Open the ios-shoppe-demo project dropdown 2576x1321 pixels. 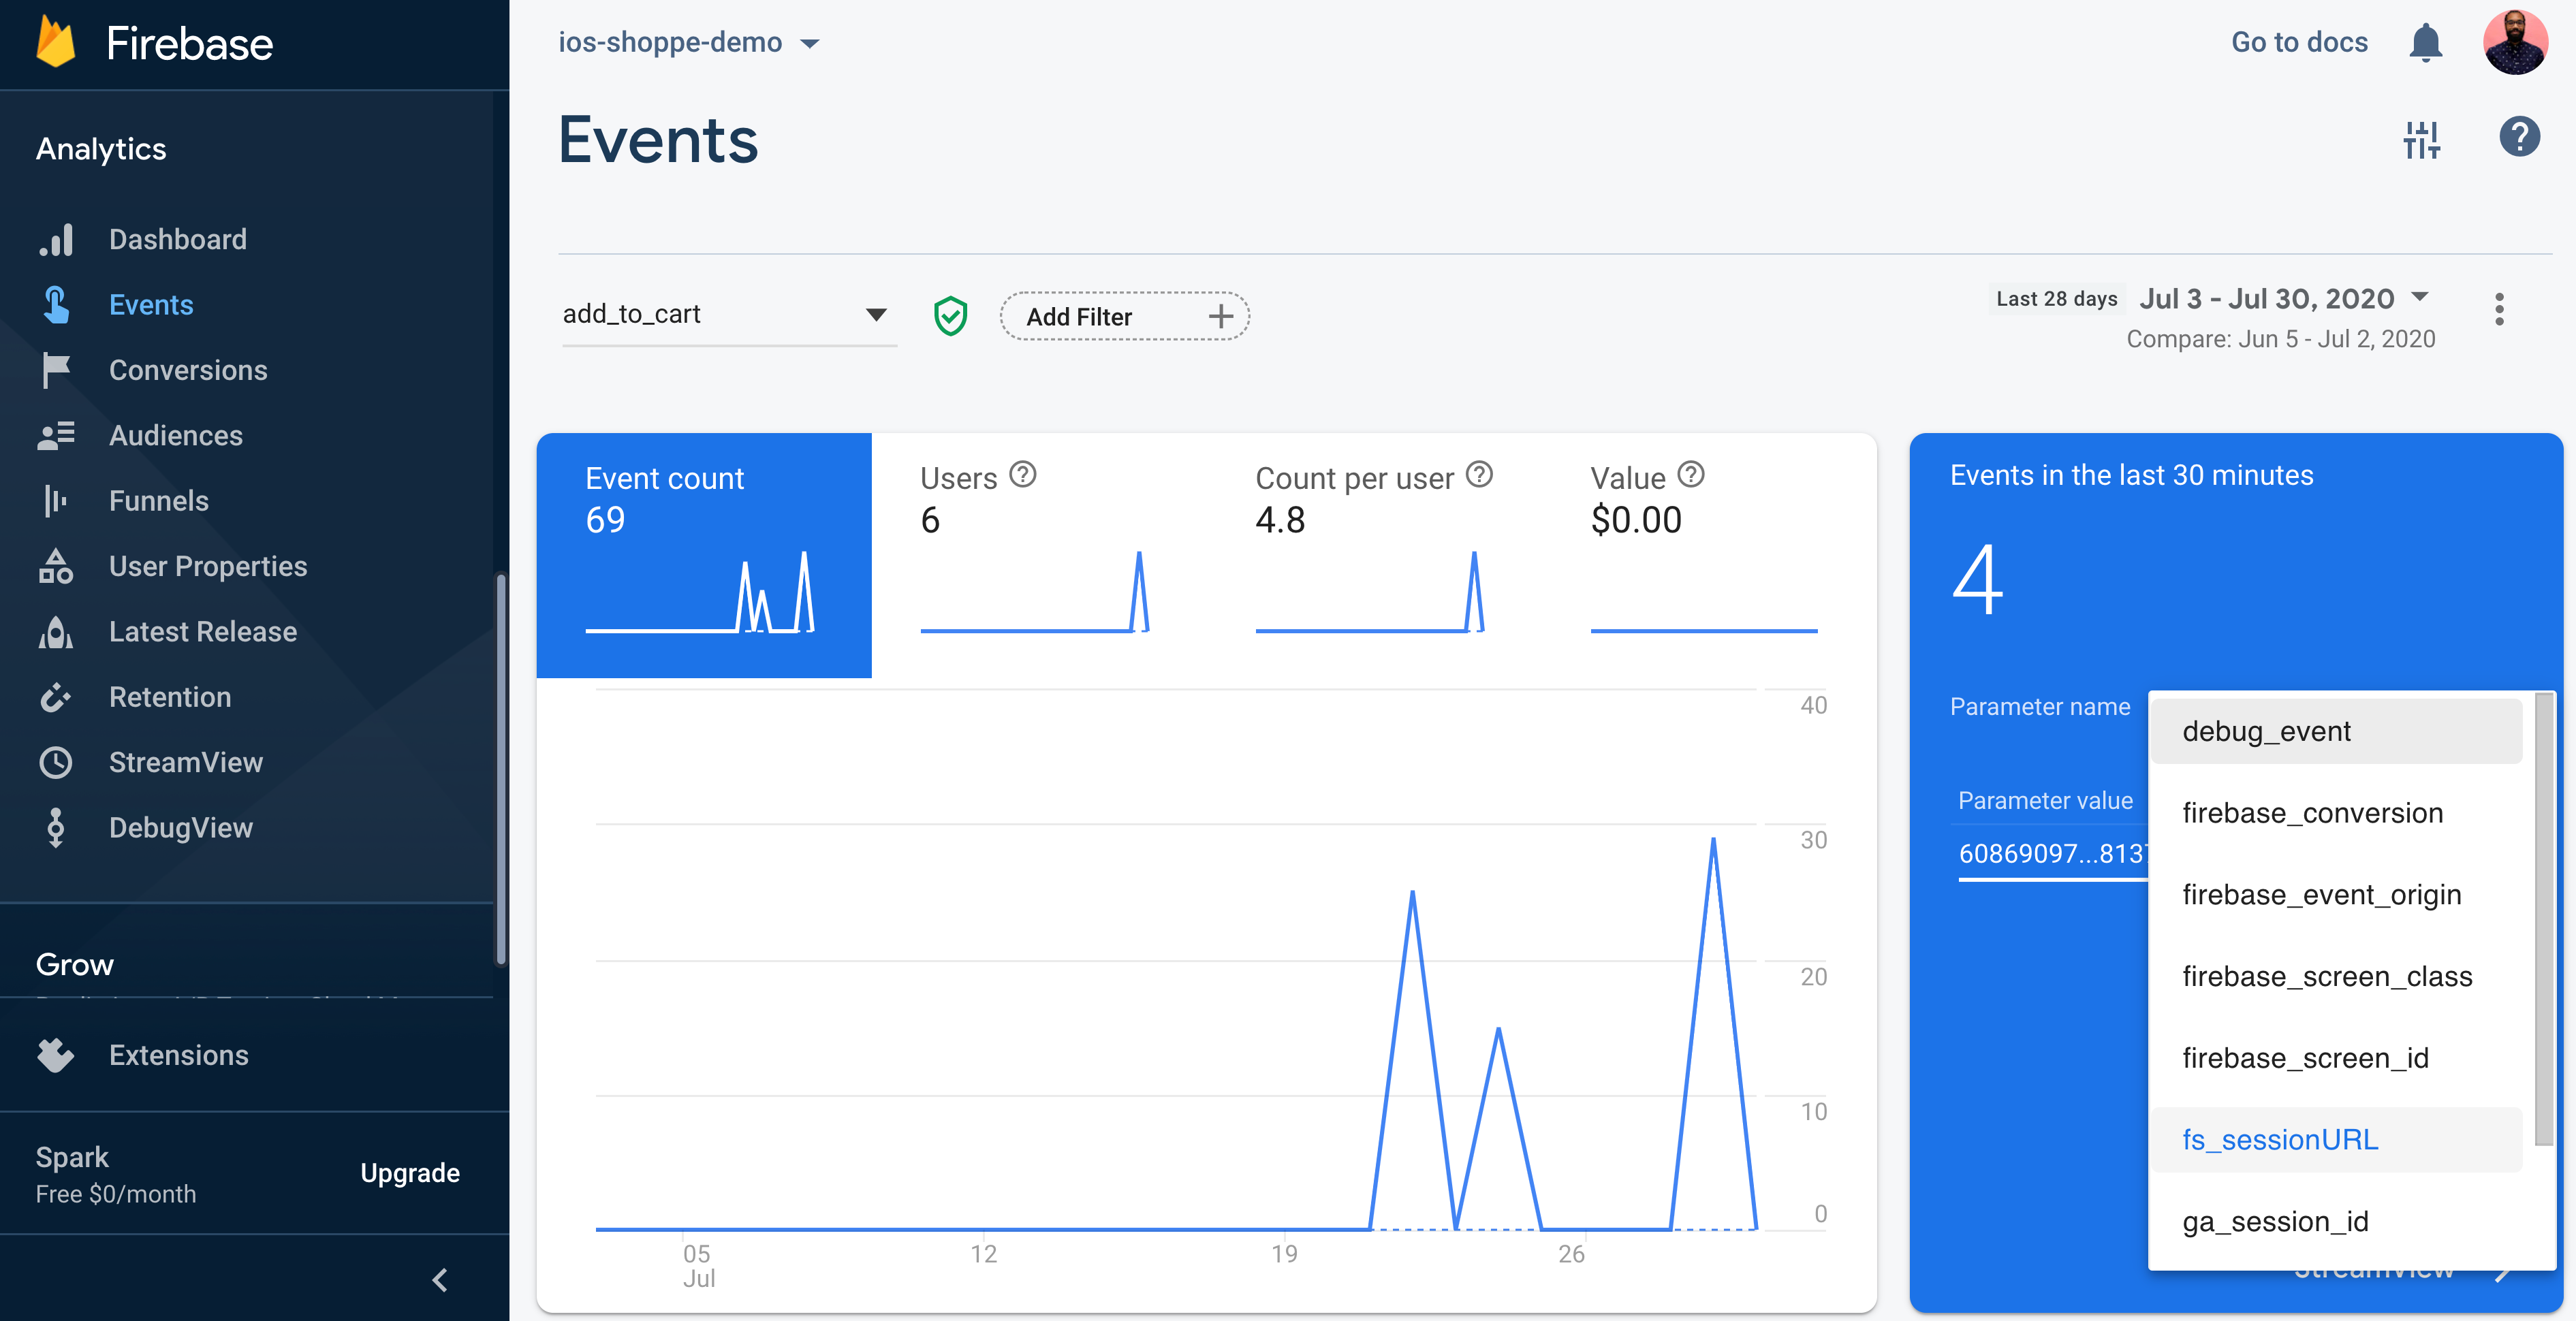tap(689, 43)
